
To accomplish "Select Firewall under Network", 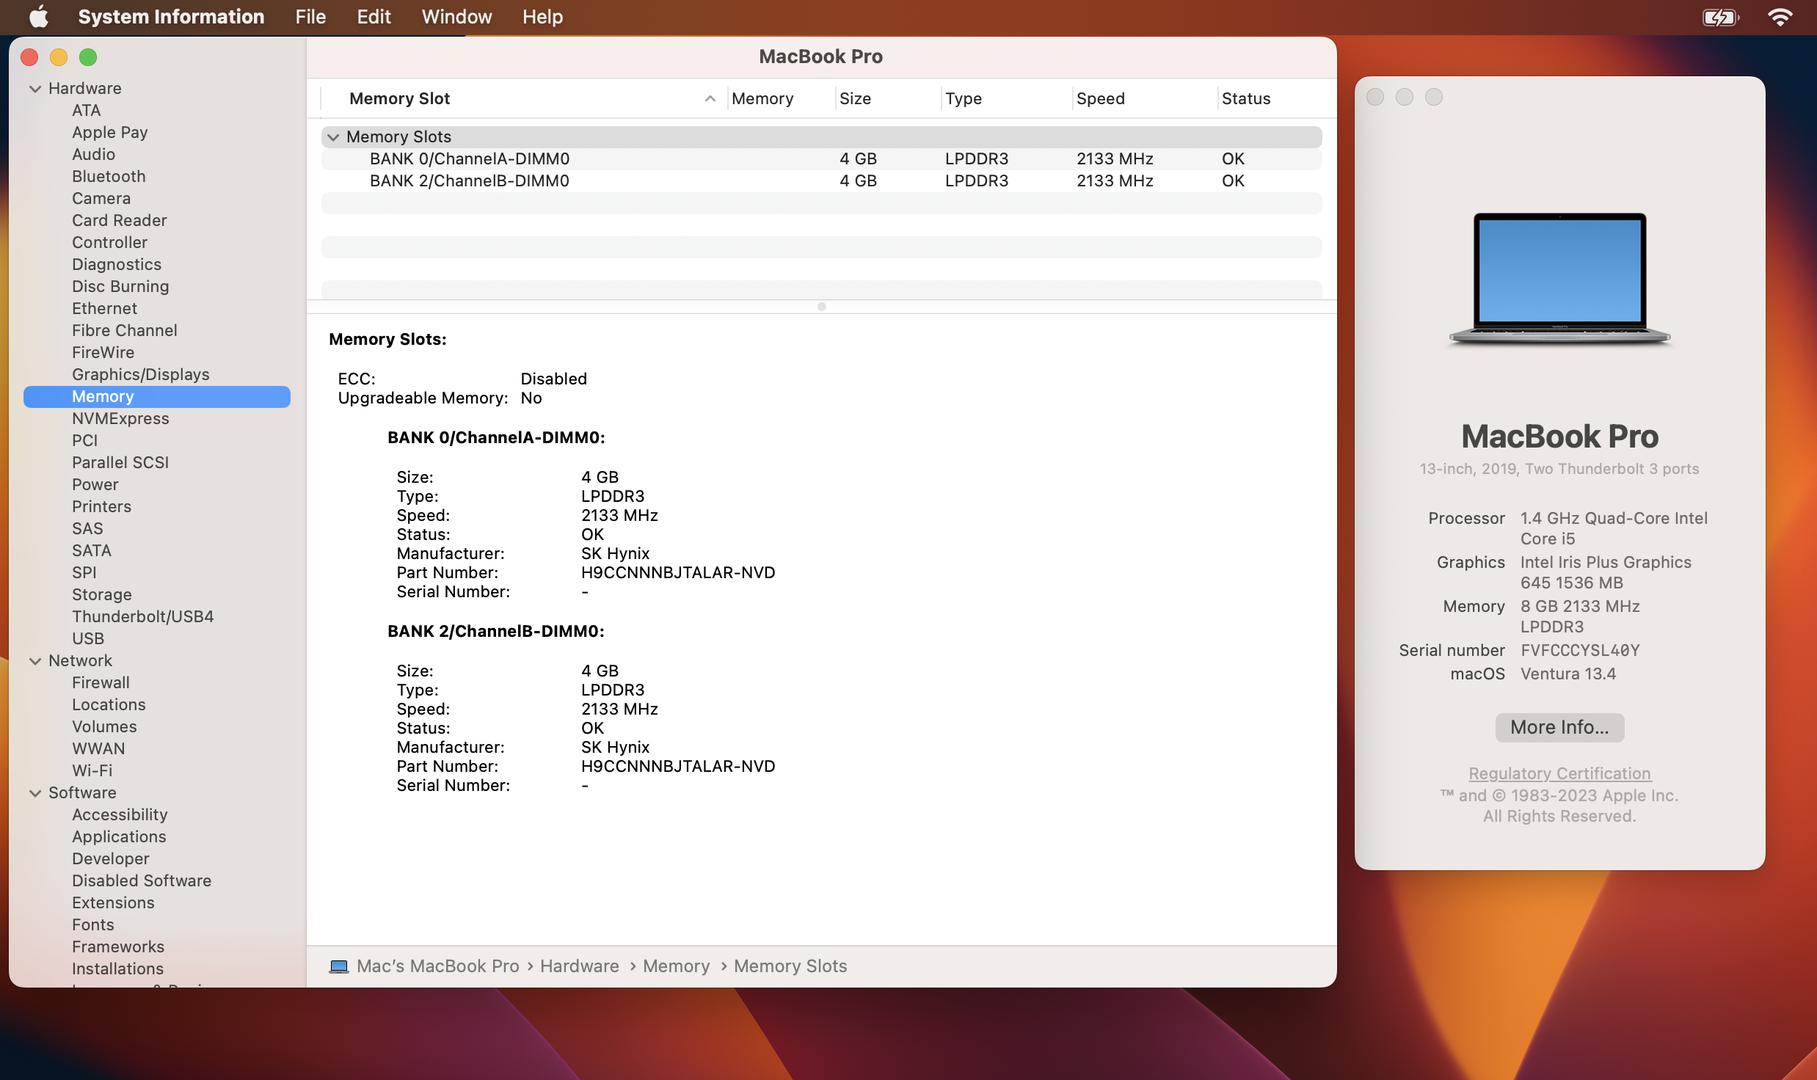I will pyautogui.click(x=100, y=682).
